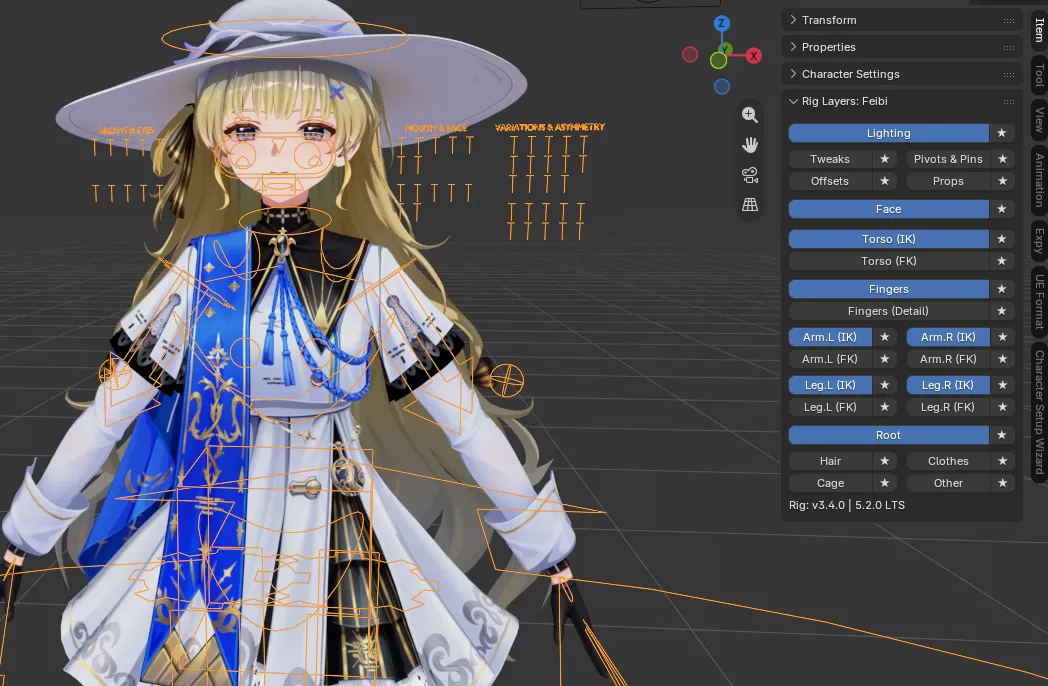Viewport: 1048px width, 686px height.
Task: Toggle camera view icon
Action: point(750,175)
